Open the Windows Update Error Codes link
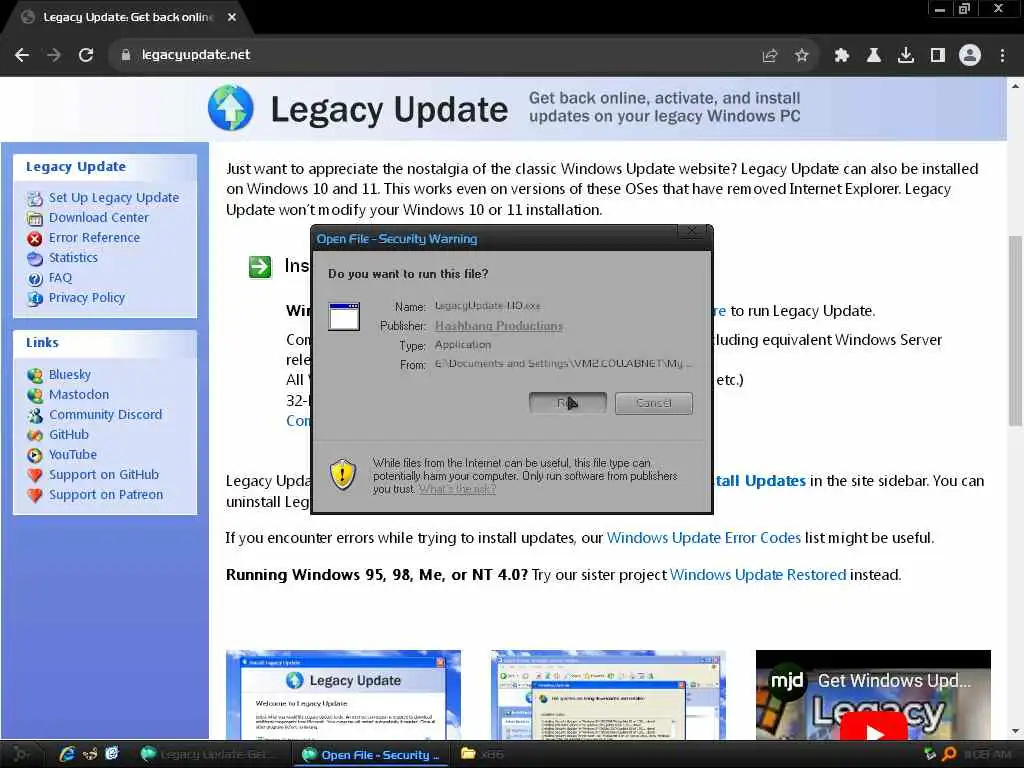 [x=703, y=537]
